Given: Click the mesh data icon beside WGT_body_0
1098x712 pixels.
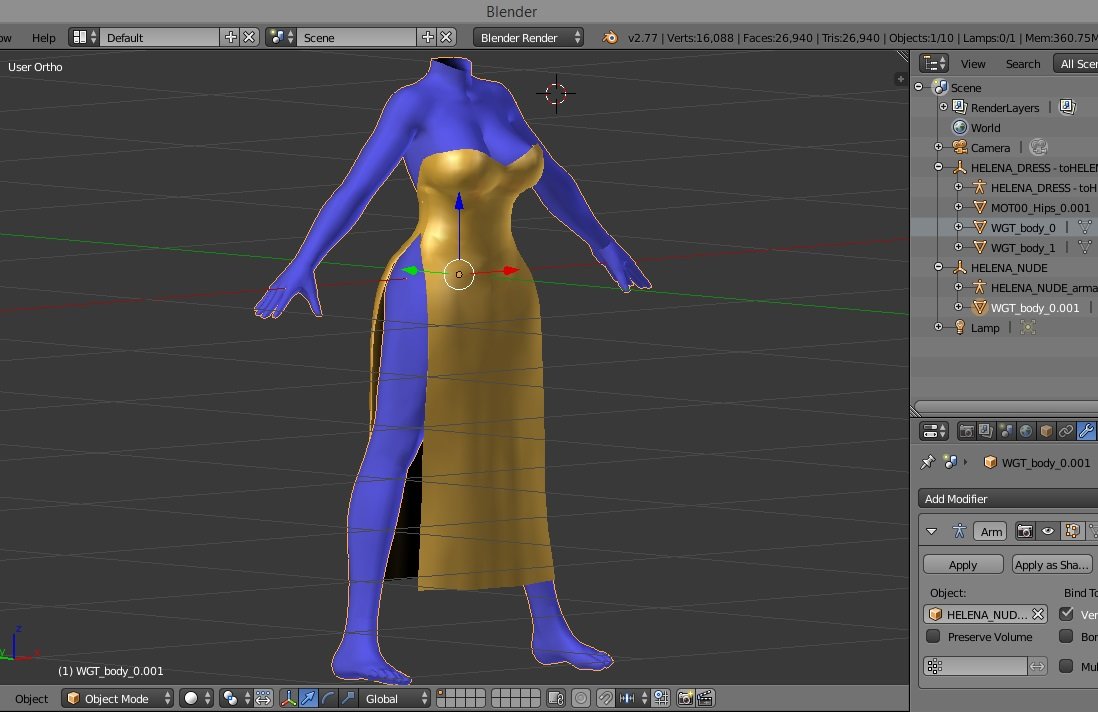Looking at the screenshot, I should [x=1084, y=227].
